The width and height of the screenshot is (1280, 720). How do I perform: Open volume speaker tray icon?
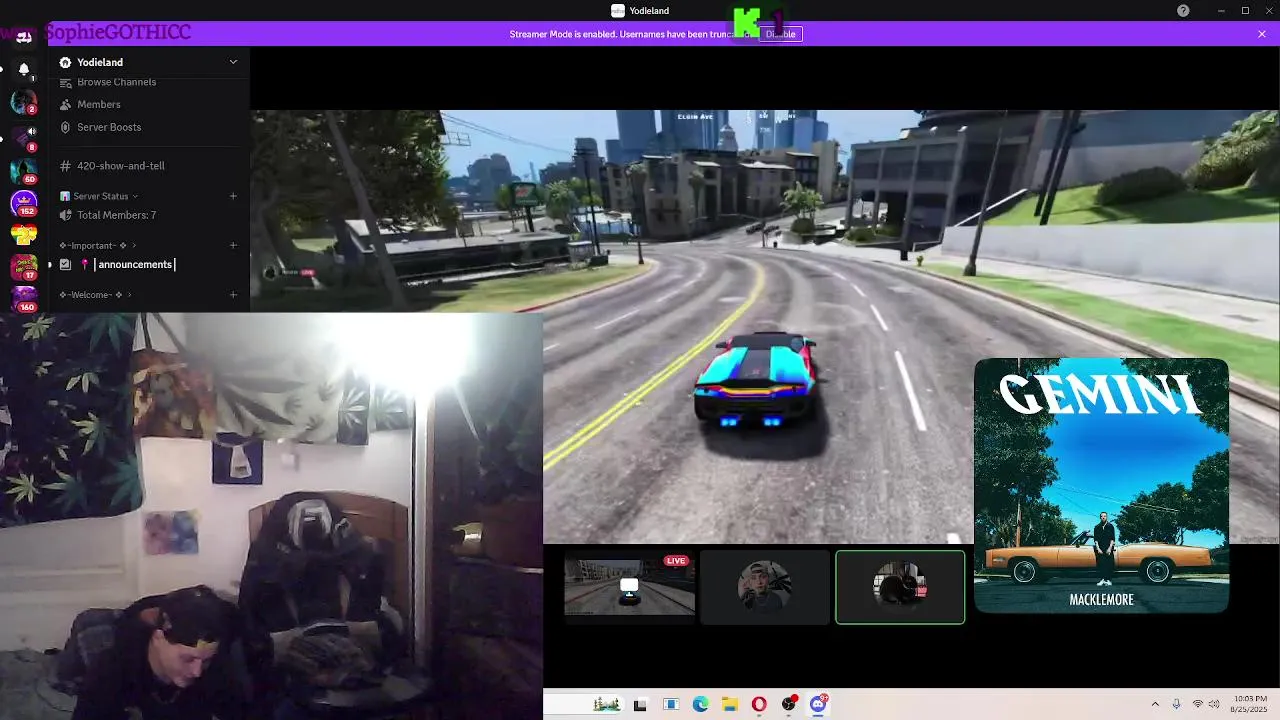click(x=1214, y=704)
